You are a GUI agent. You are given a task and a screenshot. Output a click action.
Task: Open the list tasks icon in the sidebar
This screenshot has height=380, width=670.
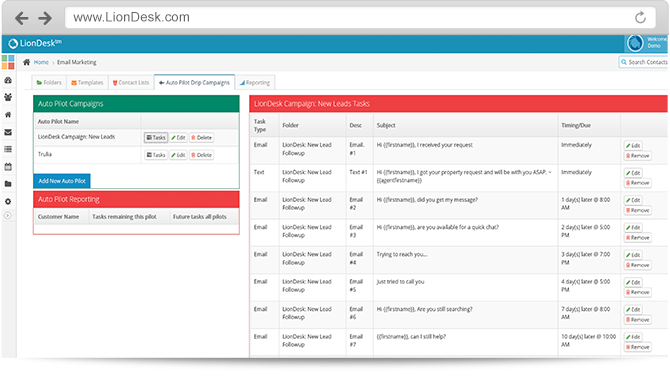coord(8,149)
